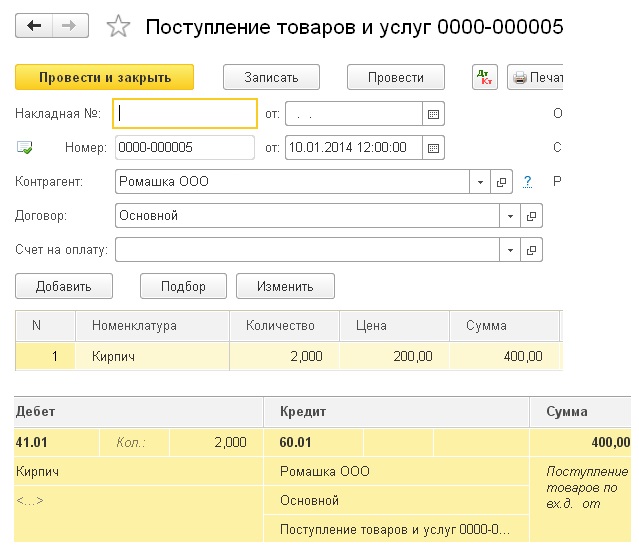Click the empty Счет на оплату field
Screen dimensions: 639x560
307,250
